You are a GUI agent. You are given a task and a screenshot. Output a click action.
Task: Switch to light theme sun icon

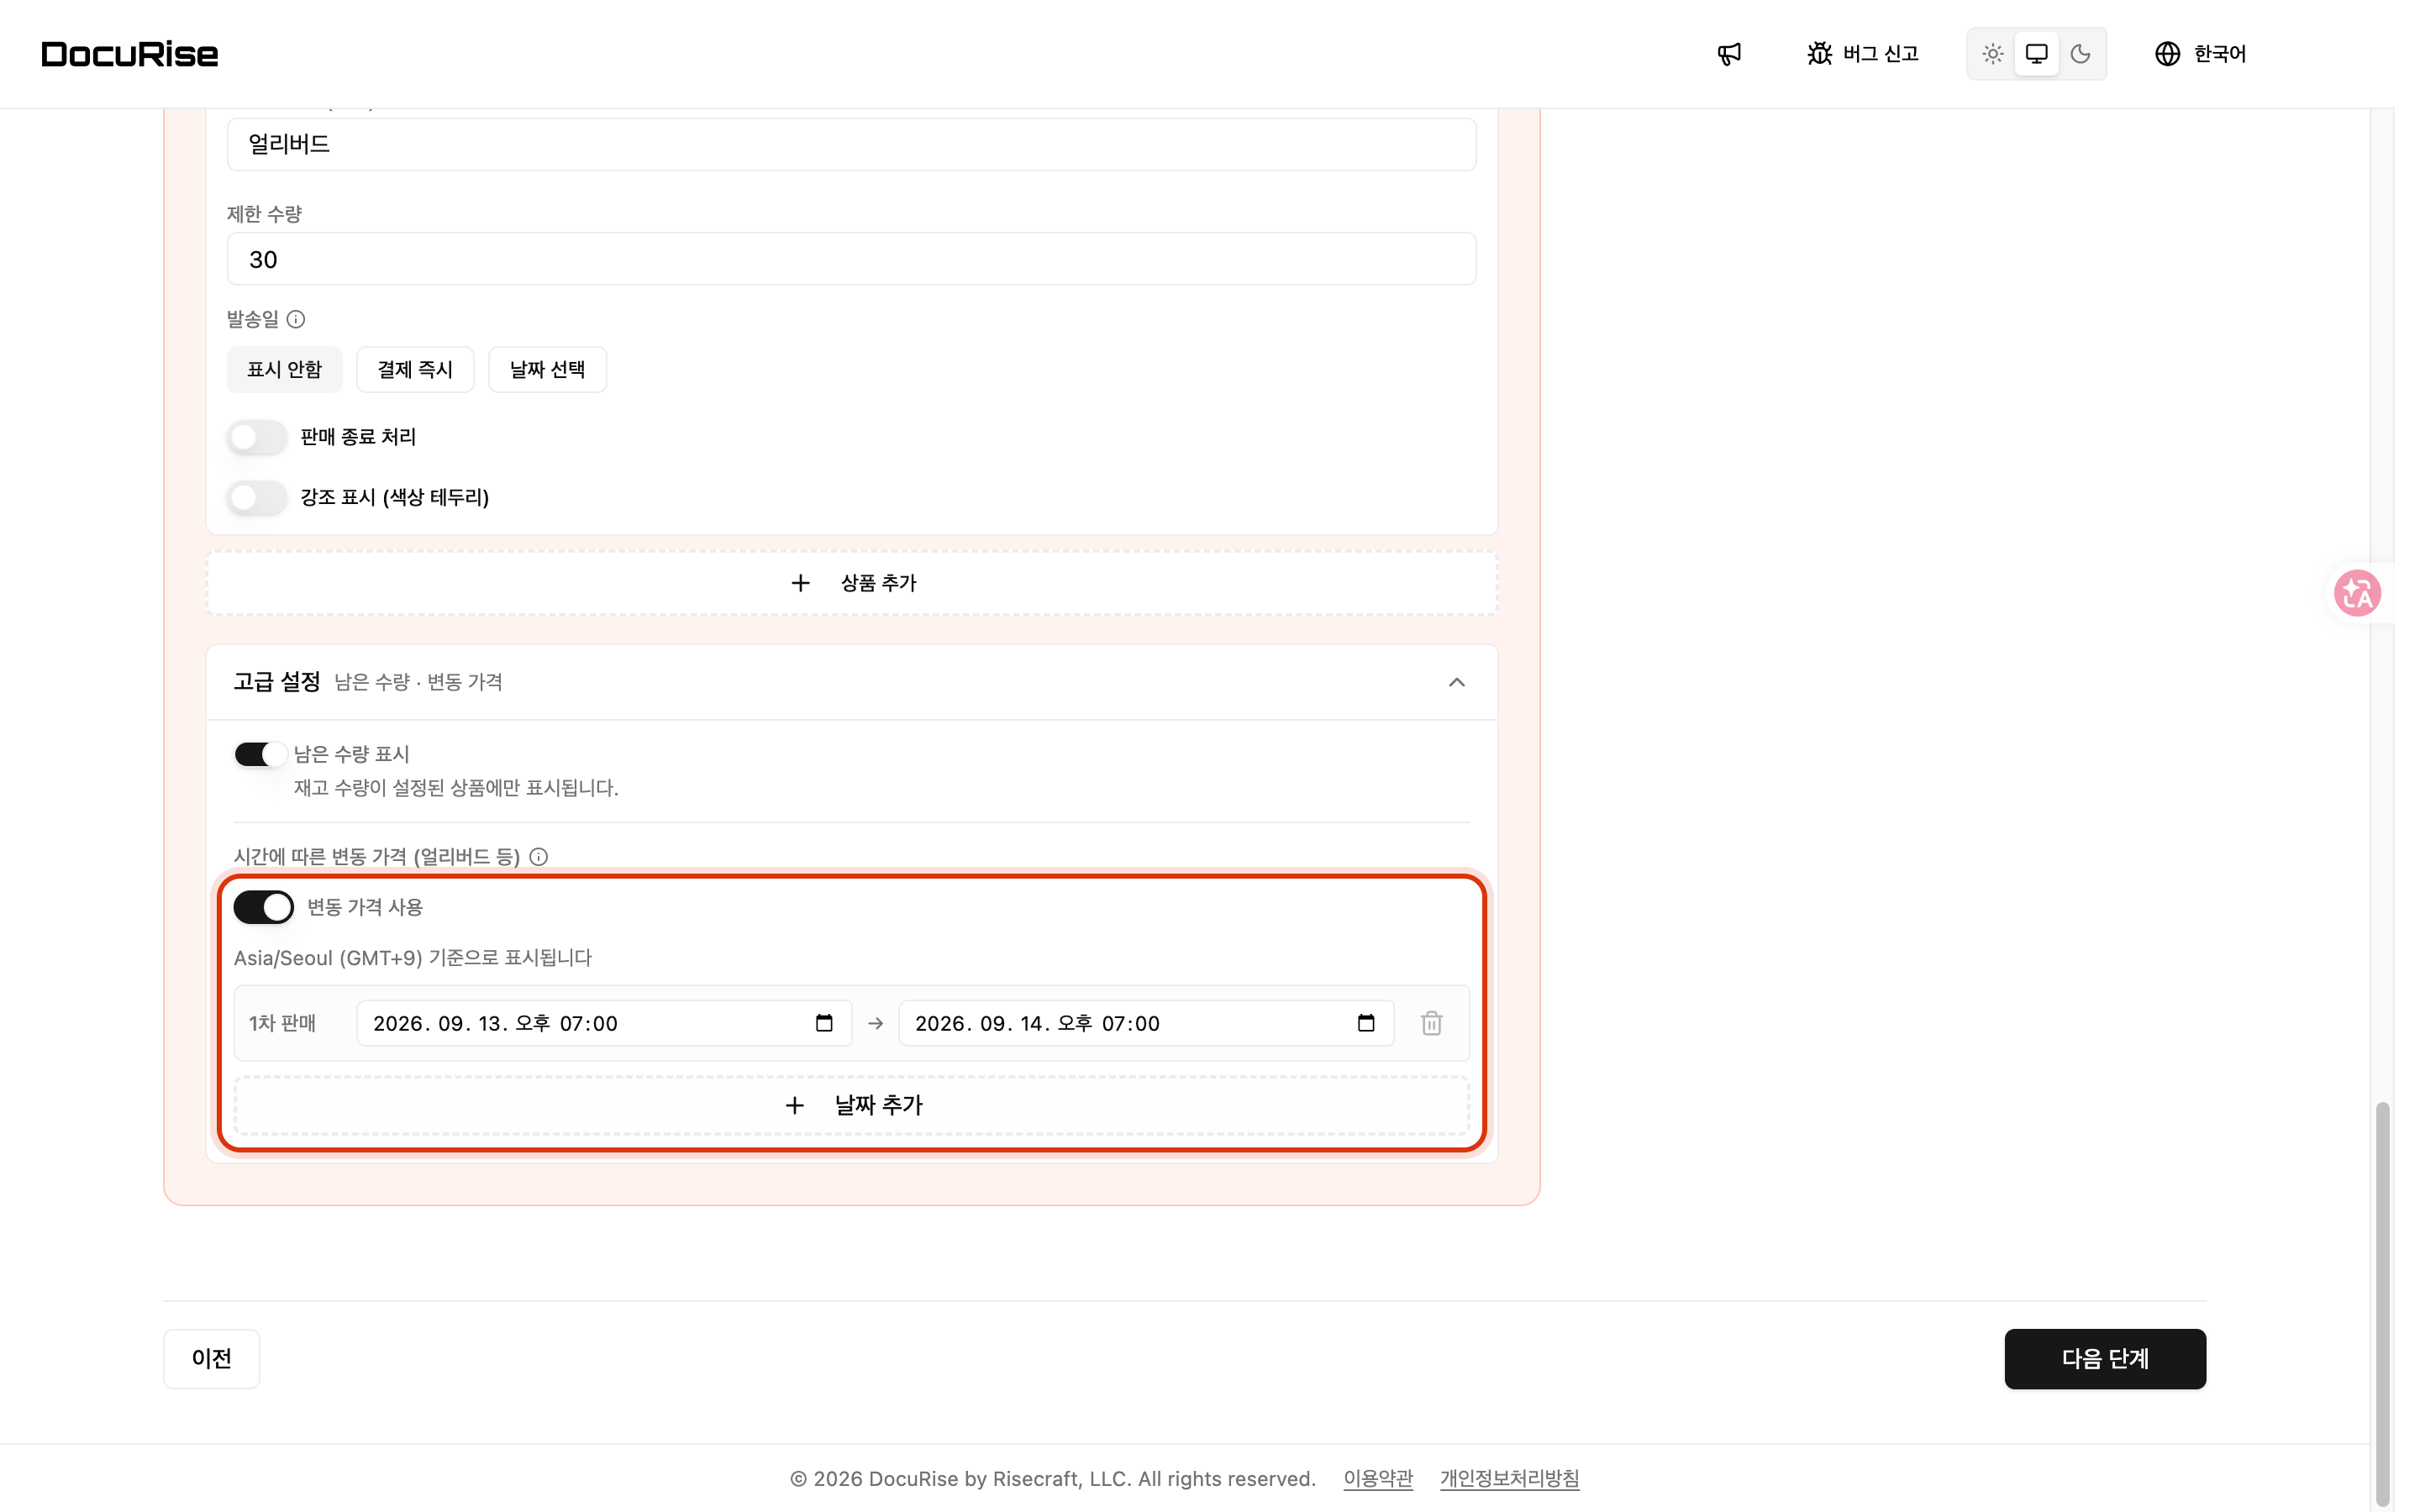pyautogui.click(x=1992, y=54)
